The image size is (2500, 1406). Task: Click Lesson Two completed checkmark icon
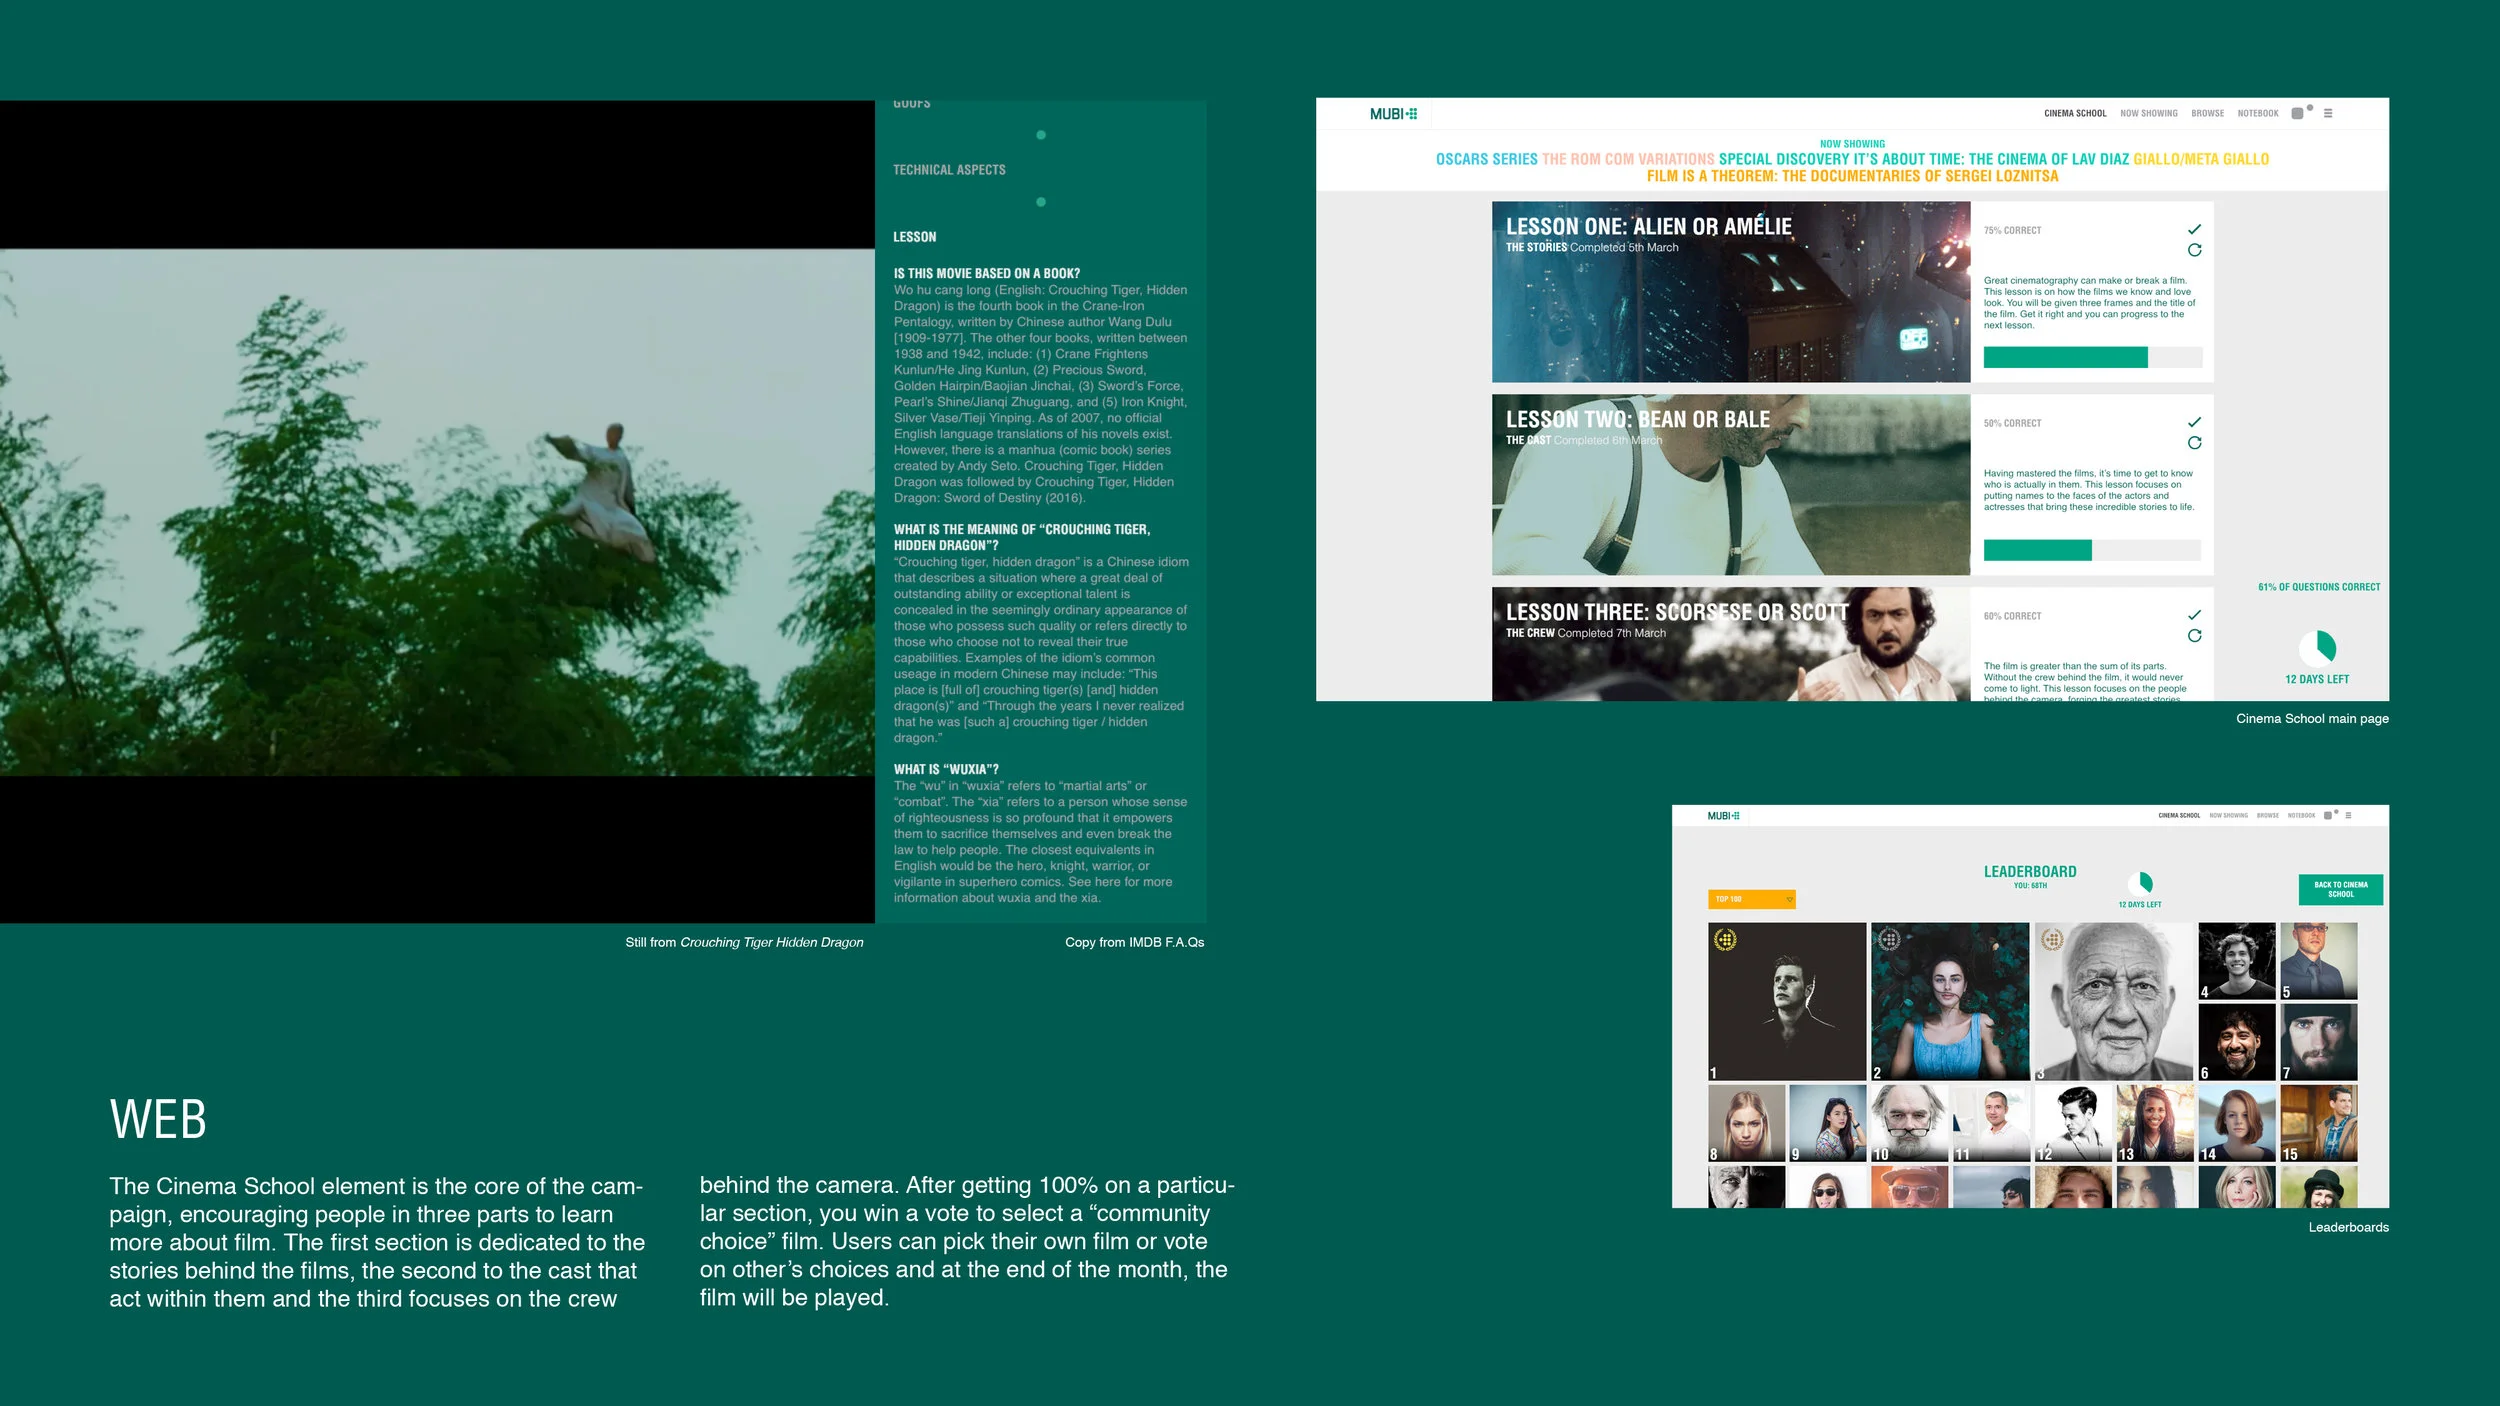coord(2194,423)
